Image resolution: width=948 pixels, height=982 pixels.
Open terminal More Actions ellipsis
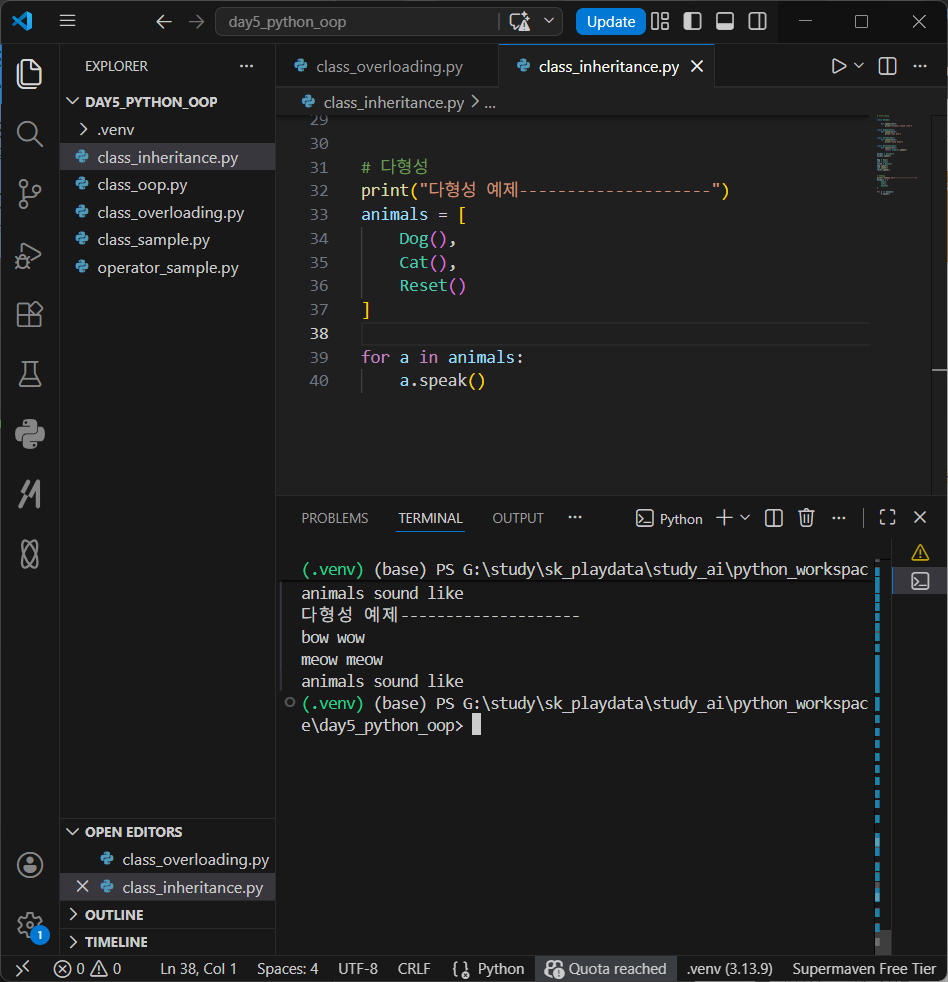point(839,518)
